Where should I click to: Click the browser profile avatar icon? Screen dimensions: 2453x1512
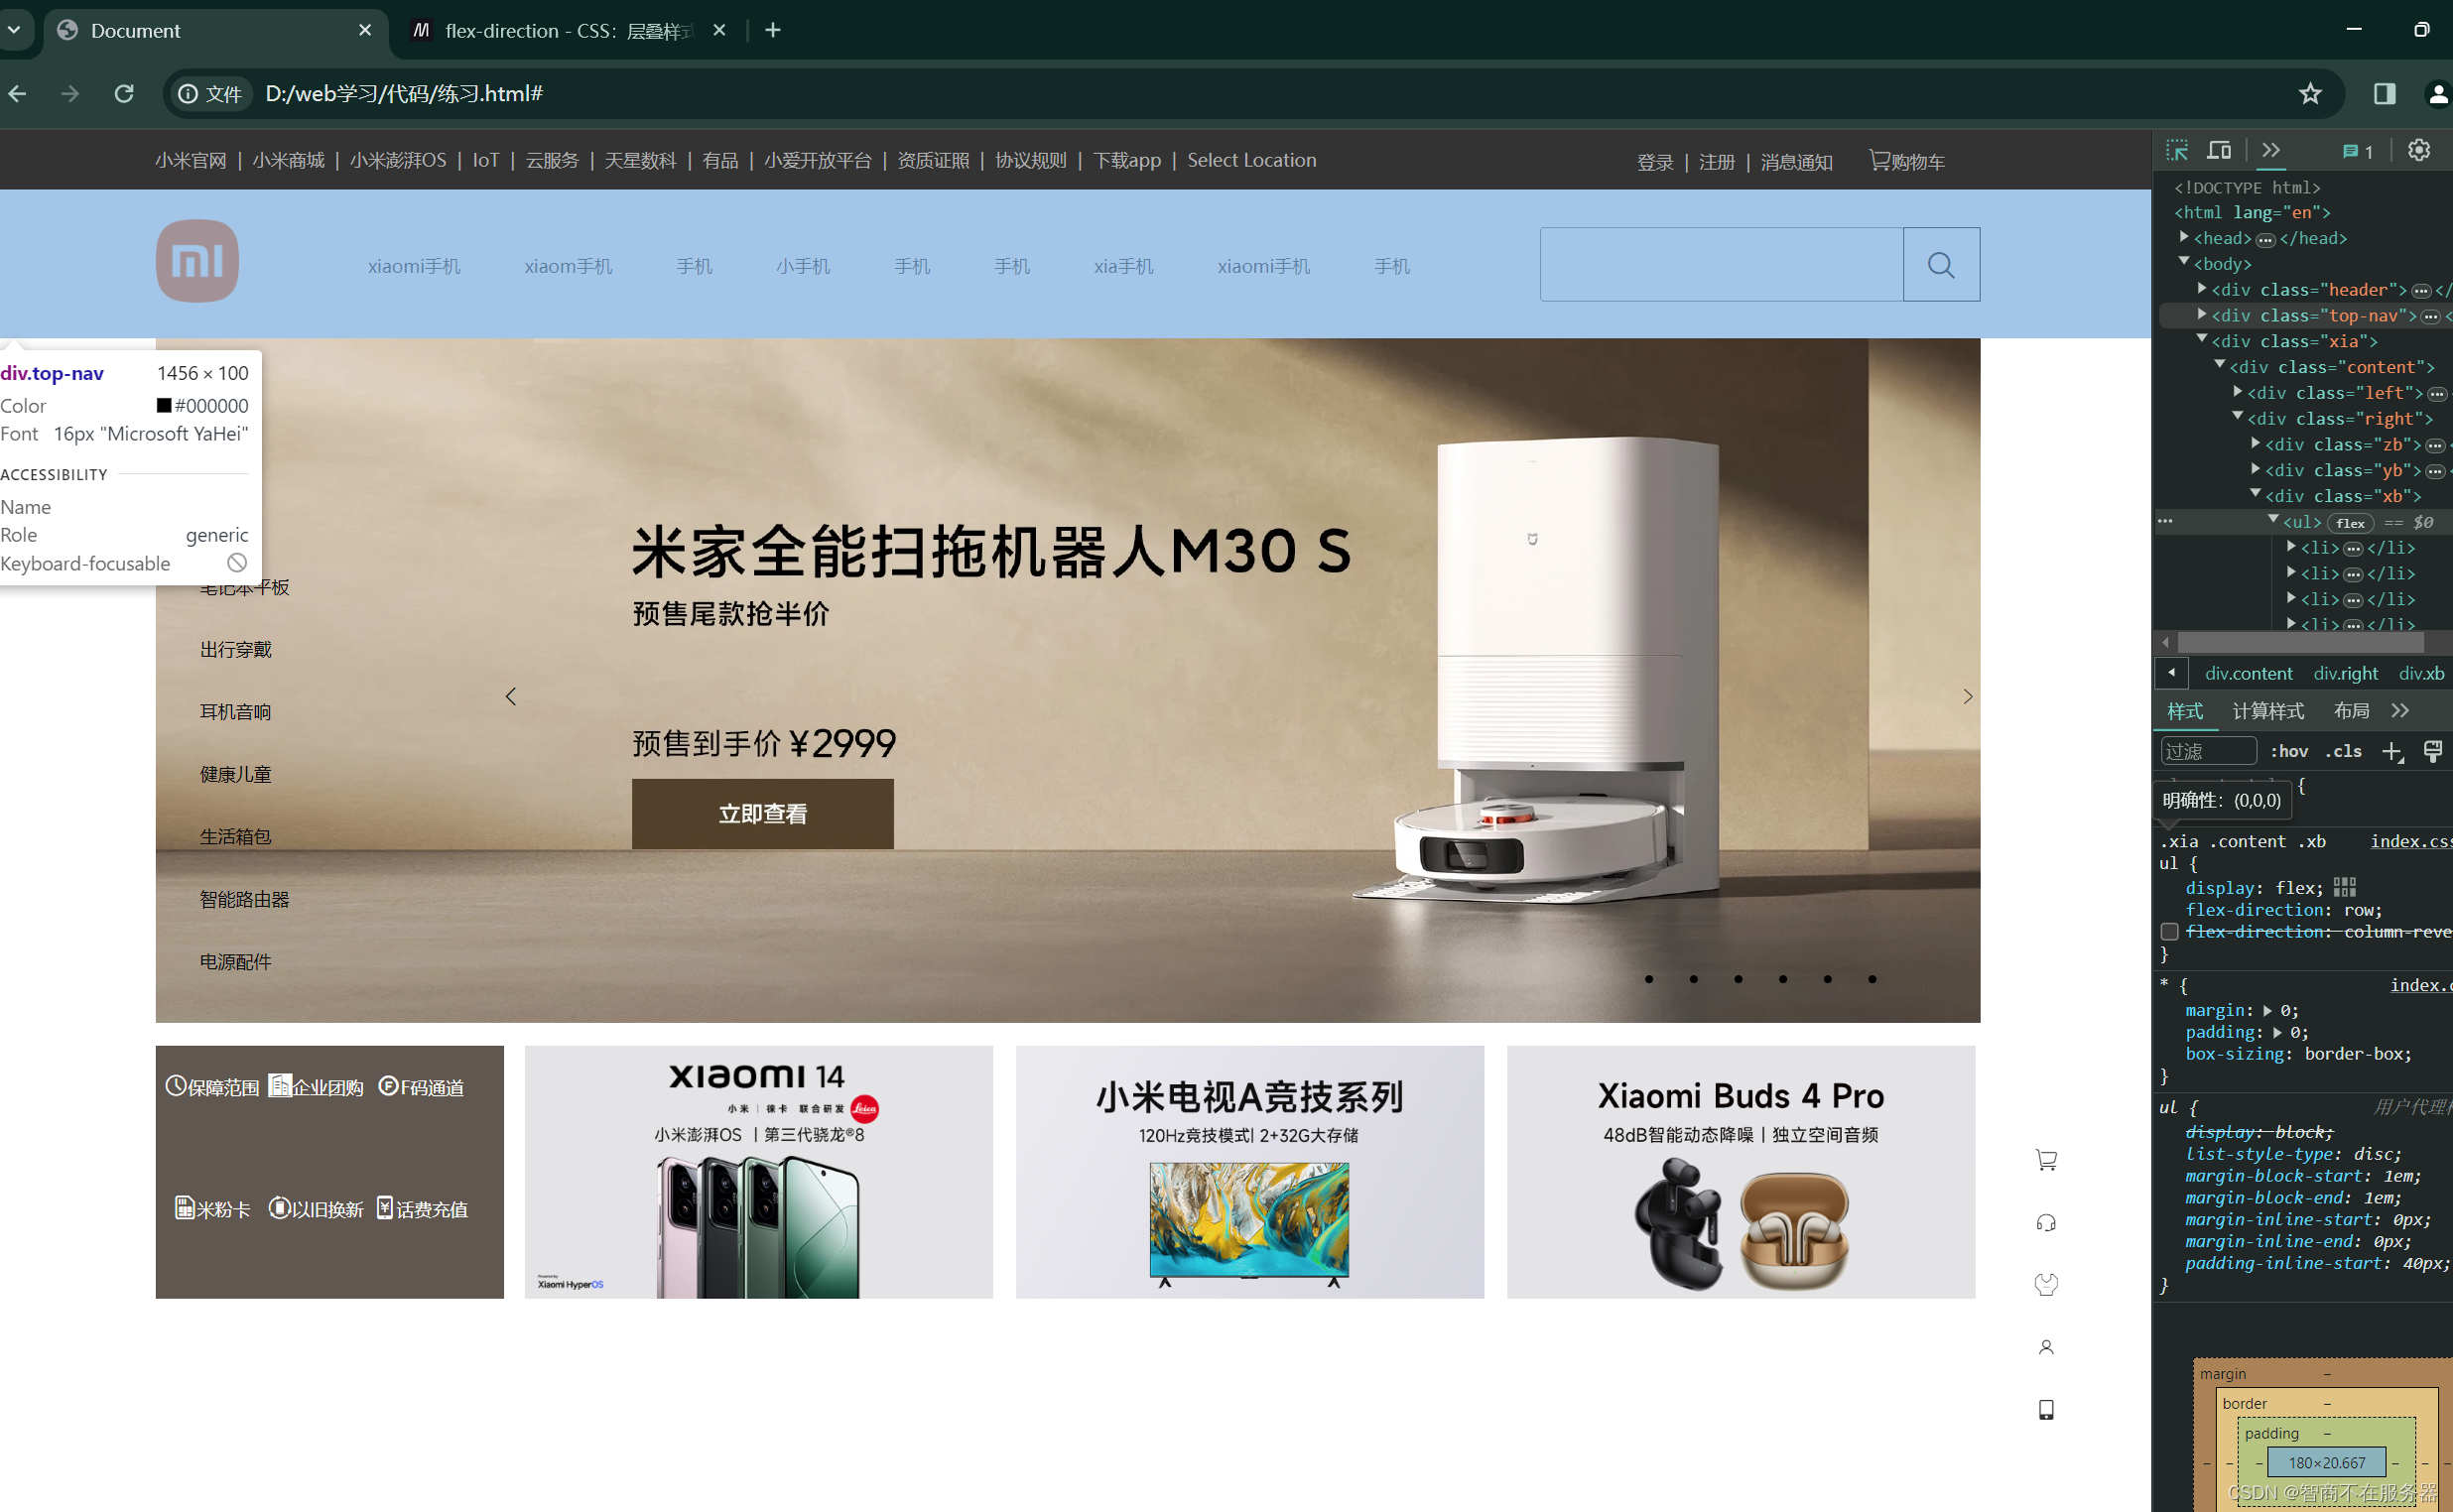click(2437, 93)
